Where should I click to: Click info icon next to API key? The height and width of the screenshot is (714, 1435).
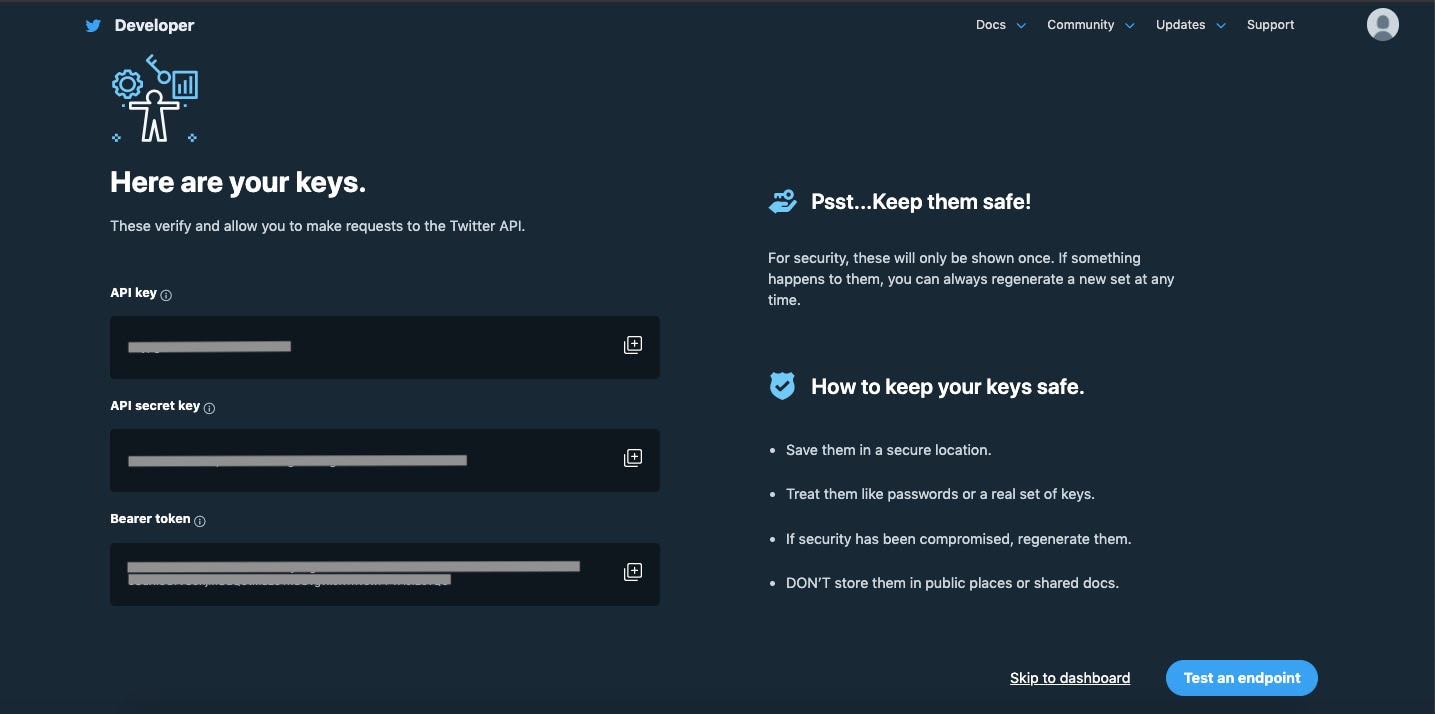[166, 295]
